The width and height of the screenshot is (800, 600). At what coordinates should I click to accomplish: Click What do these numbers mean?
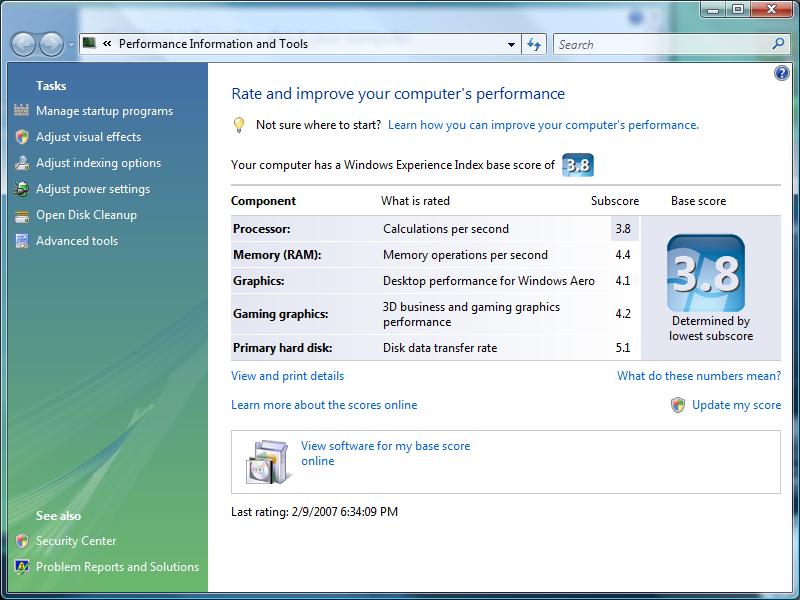pos(699,376)
